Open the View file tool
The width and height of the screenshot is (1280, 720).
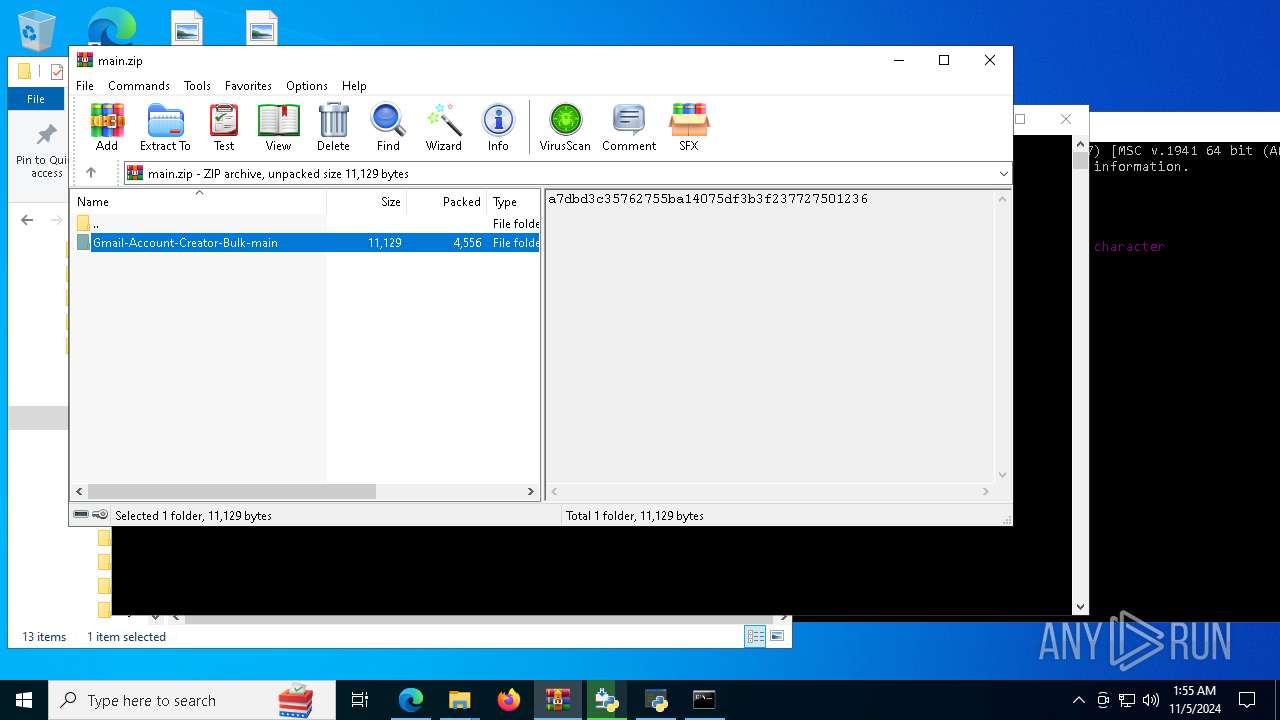(x=278, y=127)
